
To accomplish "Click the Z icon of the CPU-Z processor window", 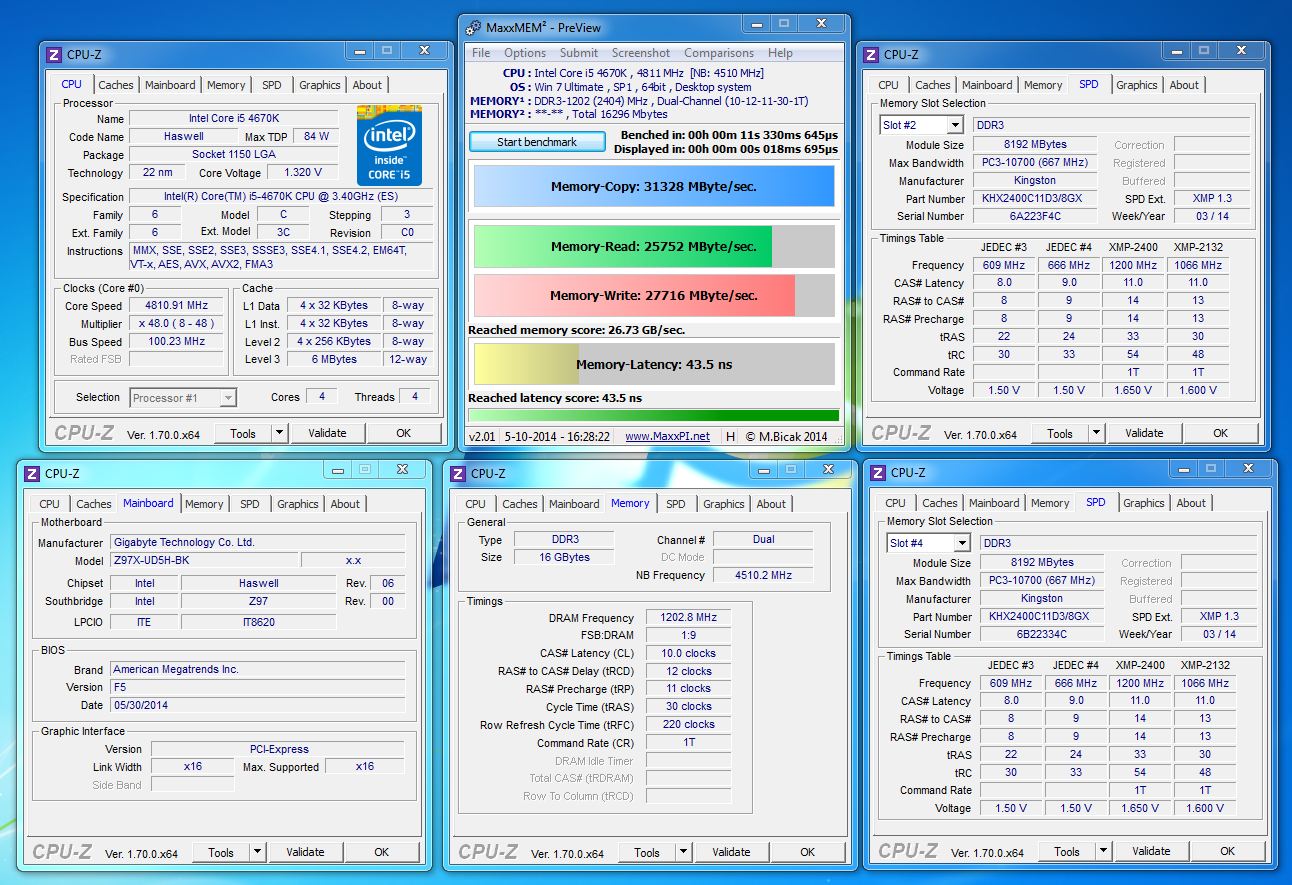I will click(x=54, y=55).
